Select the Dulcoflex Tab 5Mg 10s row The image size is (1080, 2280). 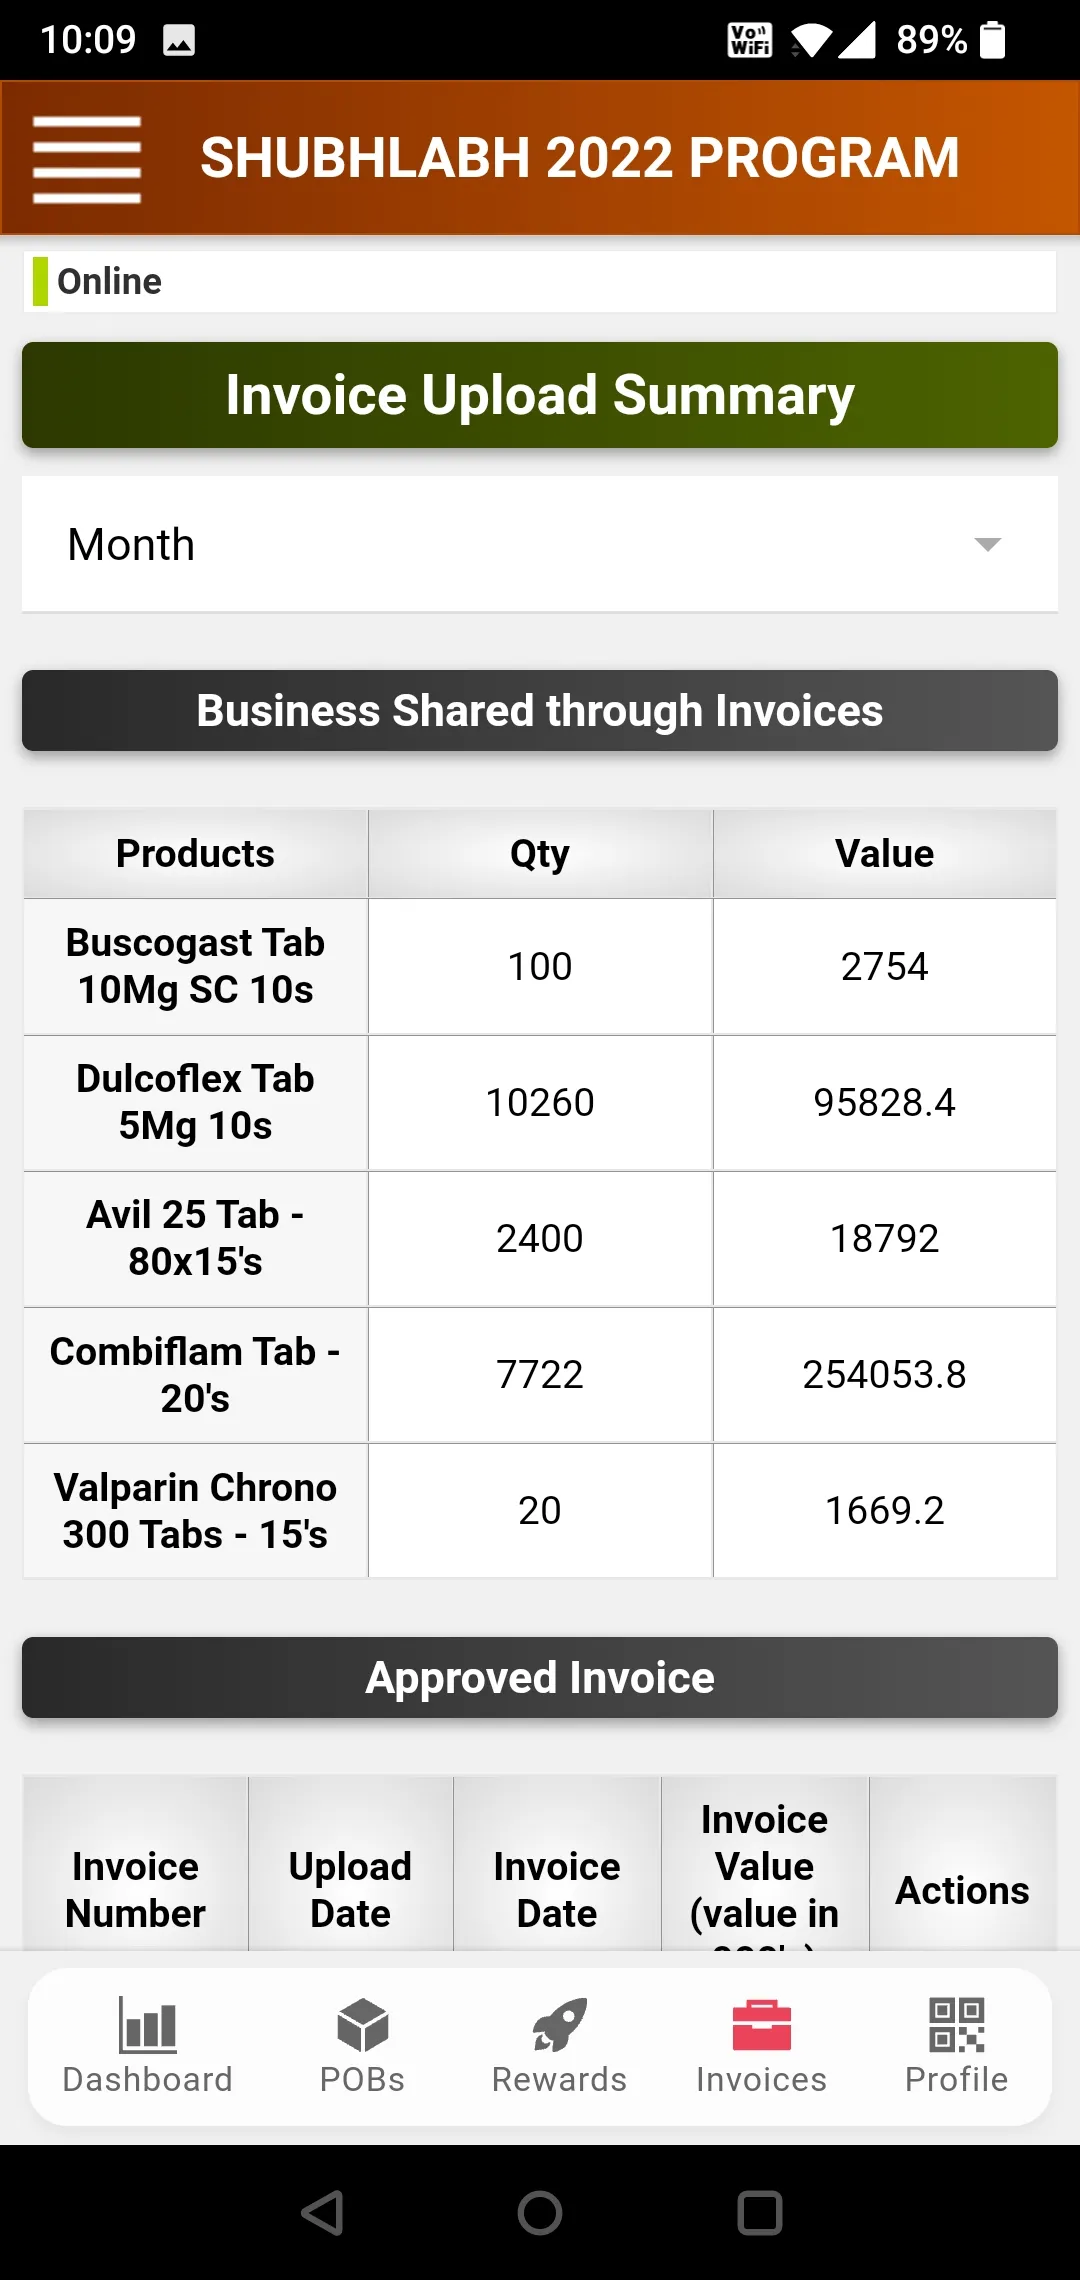(540, 1102)
